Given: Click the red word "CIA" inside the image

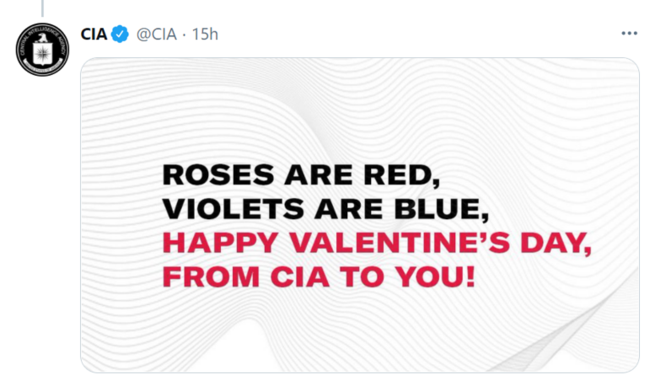Looking at the screenshot, I should (x=300, y=277).
